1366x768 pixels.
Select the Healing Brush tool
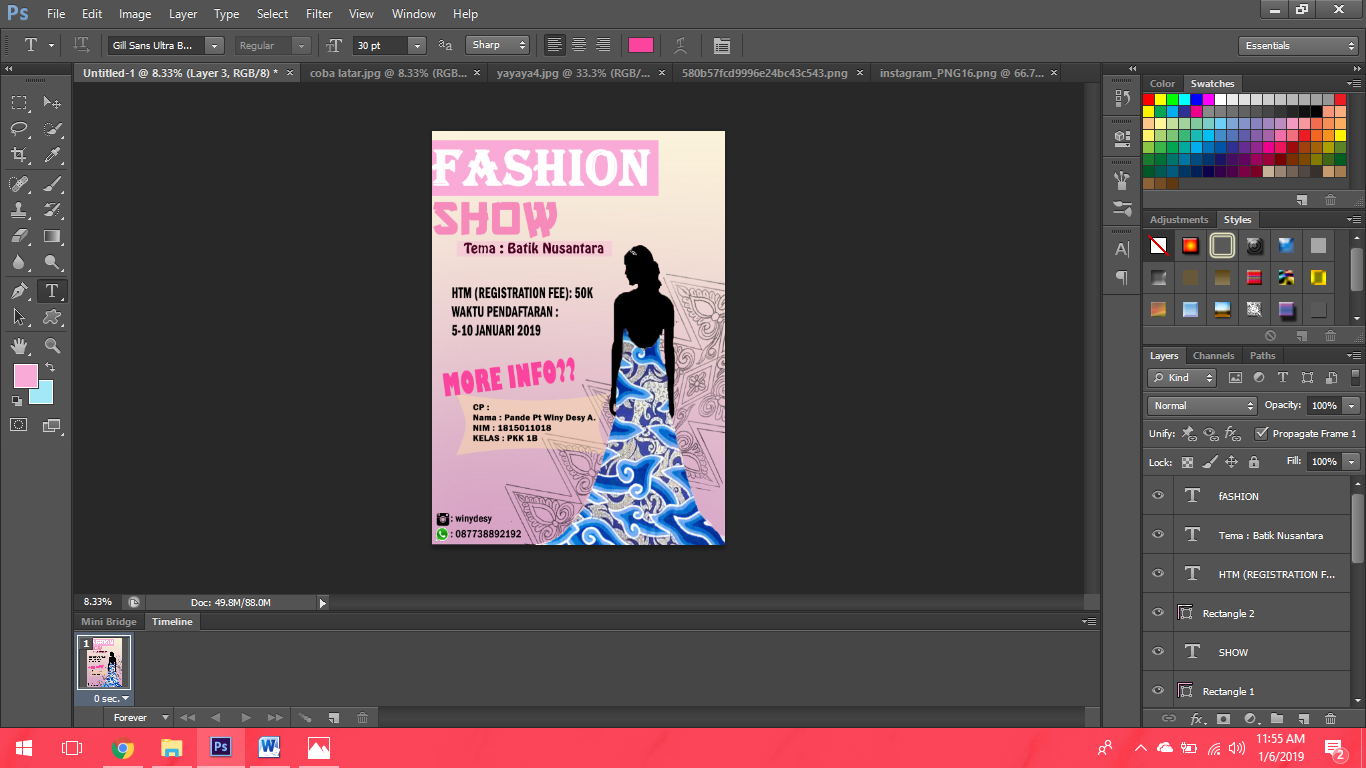pos(19,184)
